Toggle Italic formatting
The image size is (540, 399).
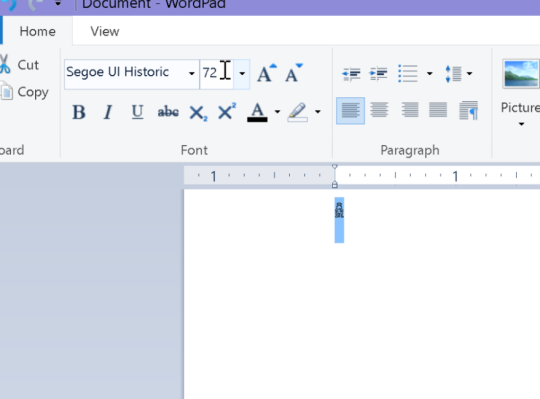108,112
